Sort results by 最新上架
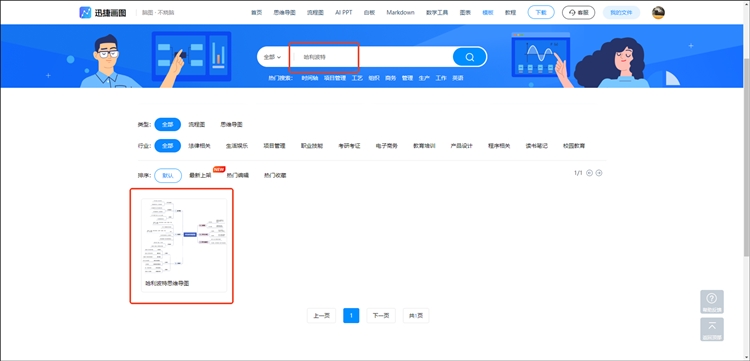The image size is (750, 361). pos(200,175)
